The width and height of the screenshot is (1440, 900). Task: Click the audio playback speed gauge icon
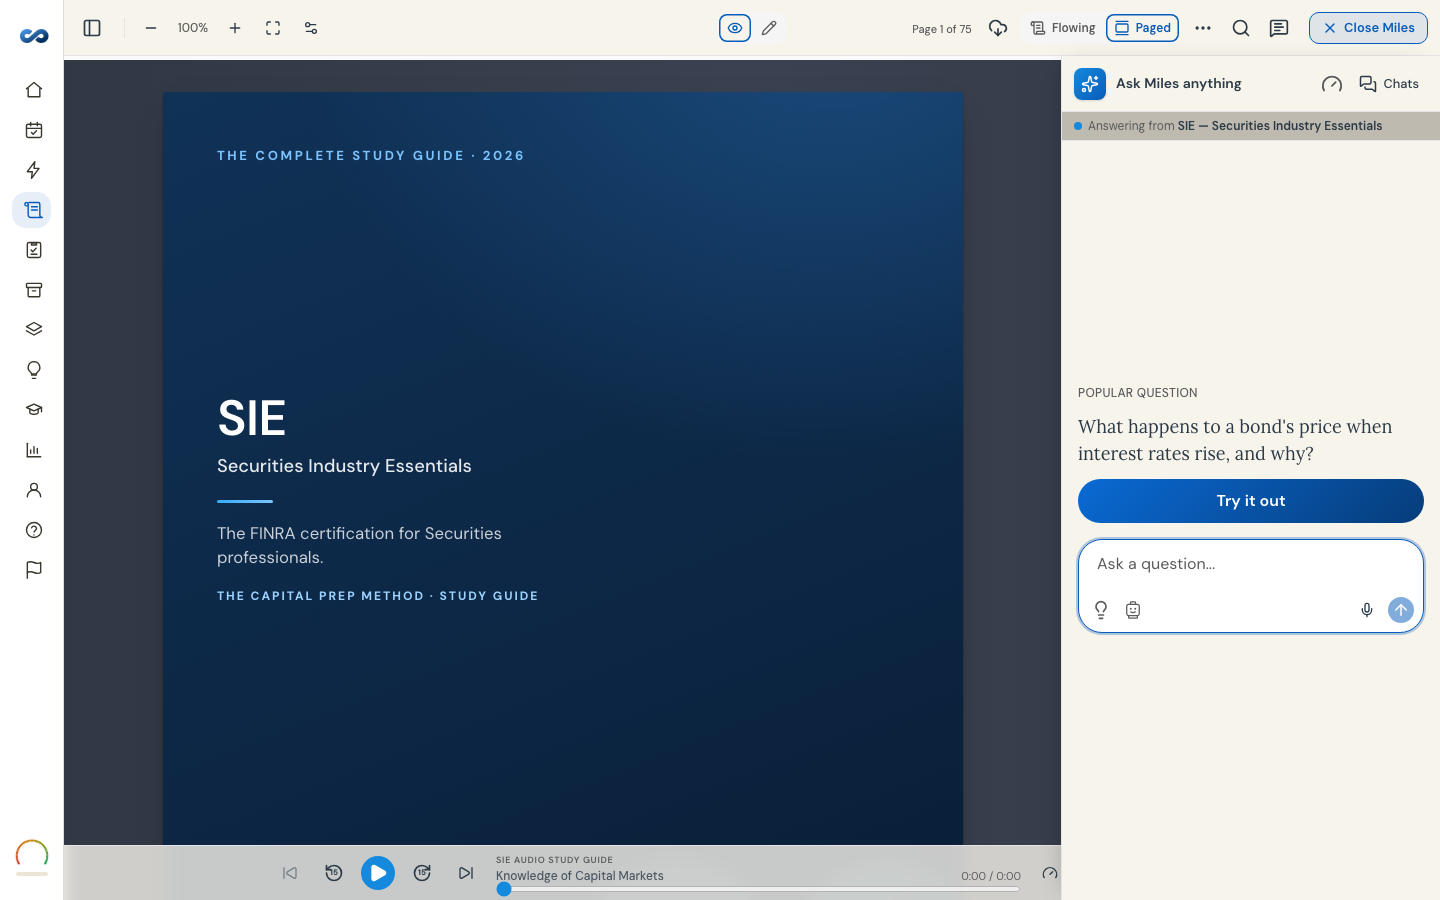click(1049, 873)
